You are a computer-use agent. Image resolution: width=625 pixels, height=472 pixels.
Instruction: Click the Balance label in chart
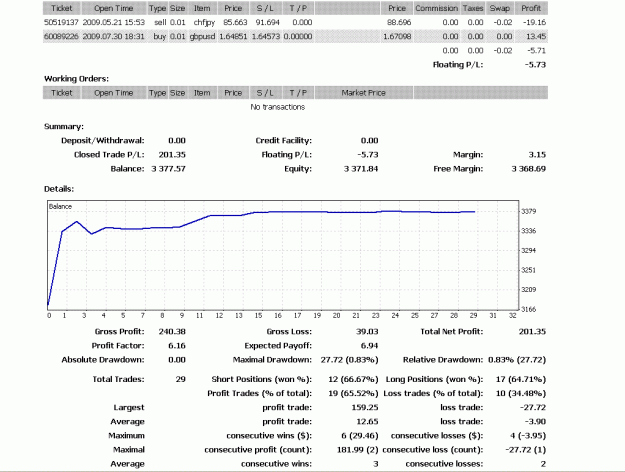[61, 206]
